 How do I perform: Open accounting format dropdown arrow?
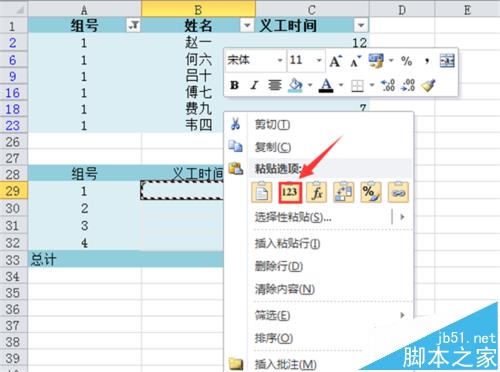point(391,61)
